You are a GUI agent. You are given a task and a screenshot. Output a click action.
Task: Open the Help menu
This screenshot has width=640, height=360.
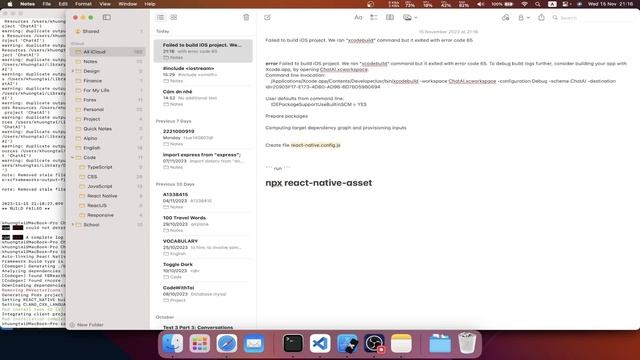(x=150, y=4)
